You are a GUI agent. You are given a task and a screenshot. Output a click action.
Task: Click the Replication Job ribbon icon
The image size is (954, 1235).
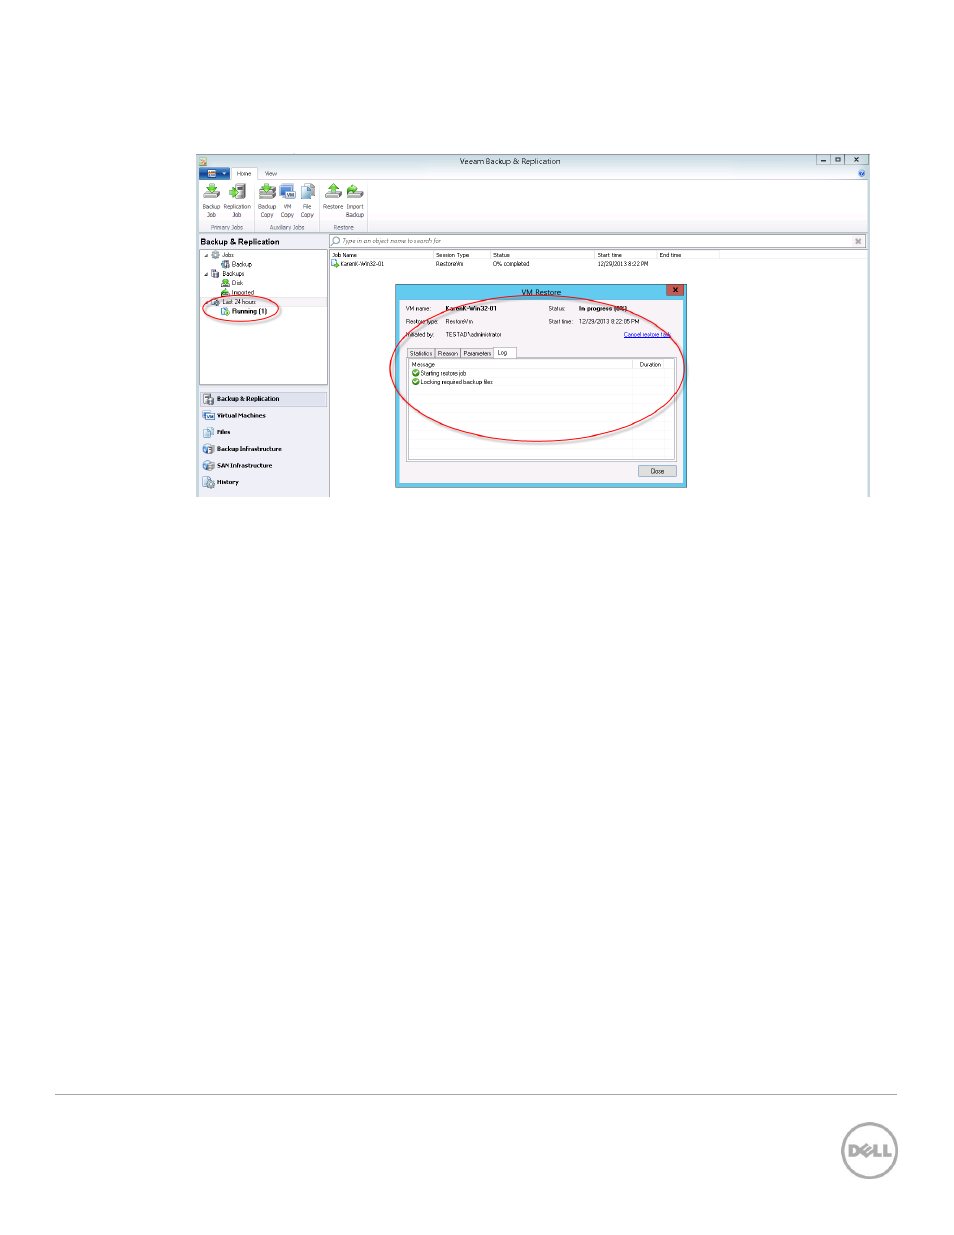[237, 200]
